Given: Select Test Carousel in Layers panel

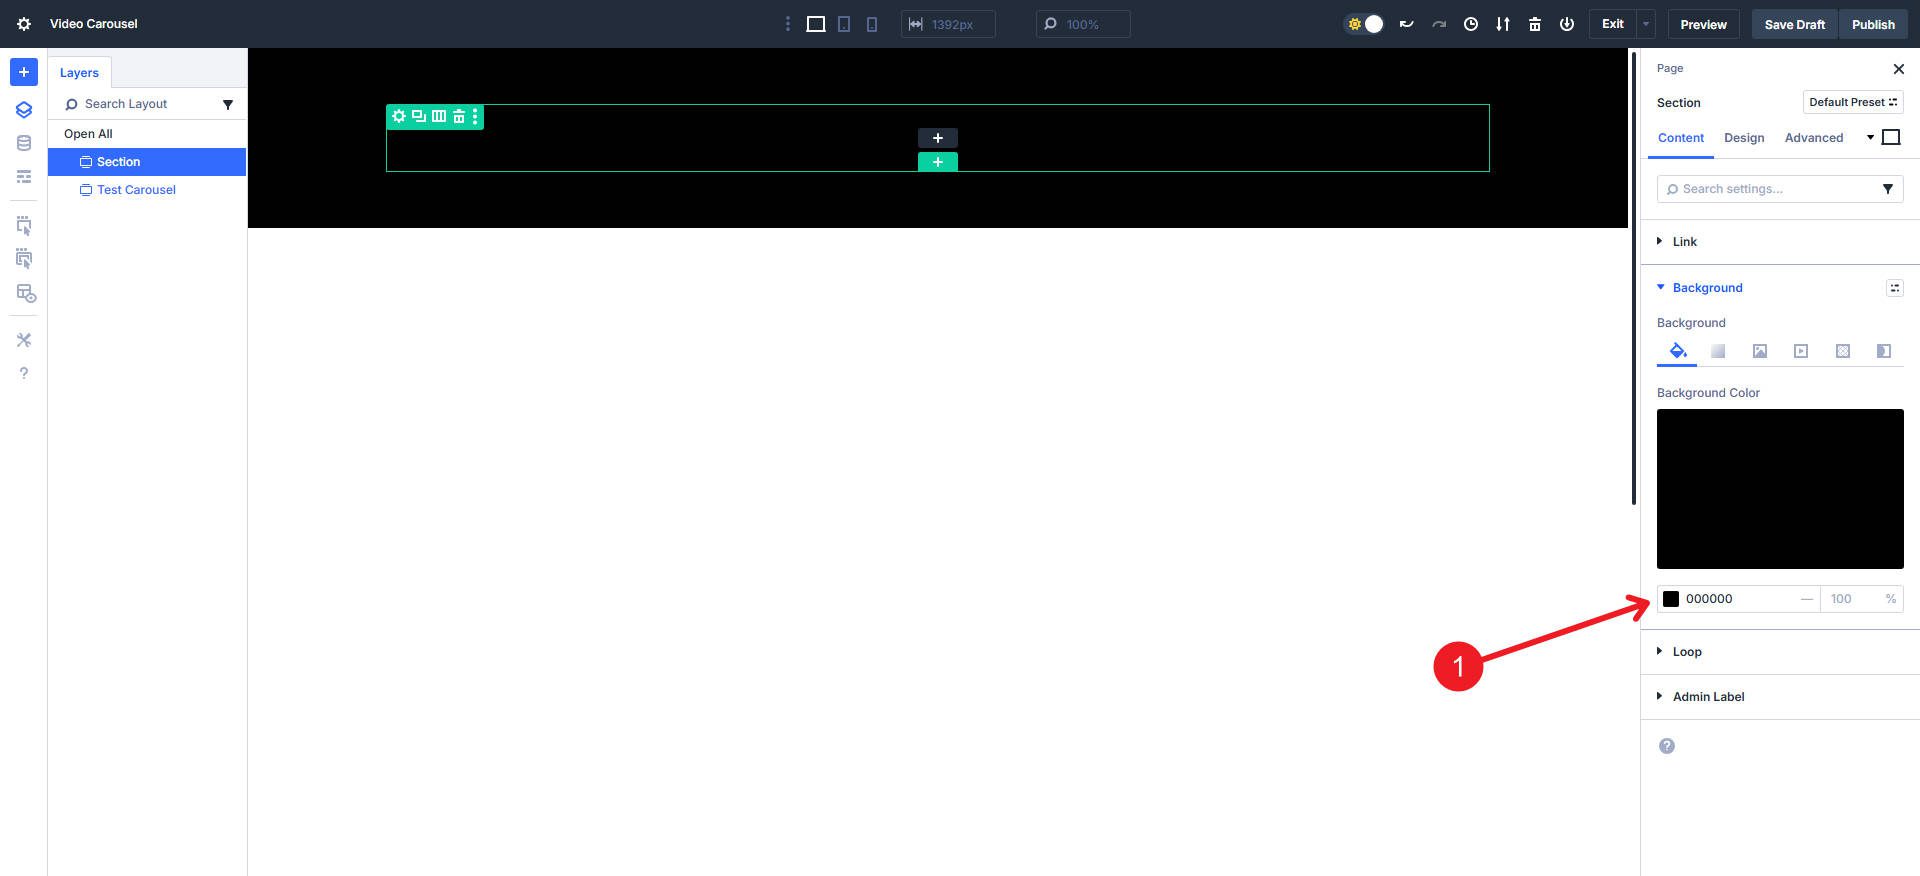Looking at the screenshot, I should click(x=136, y=190).
